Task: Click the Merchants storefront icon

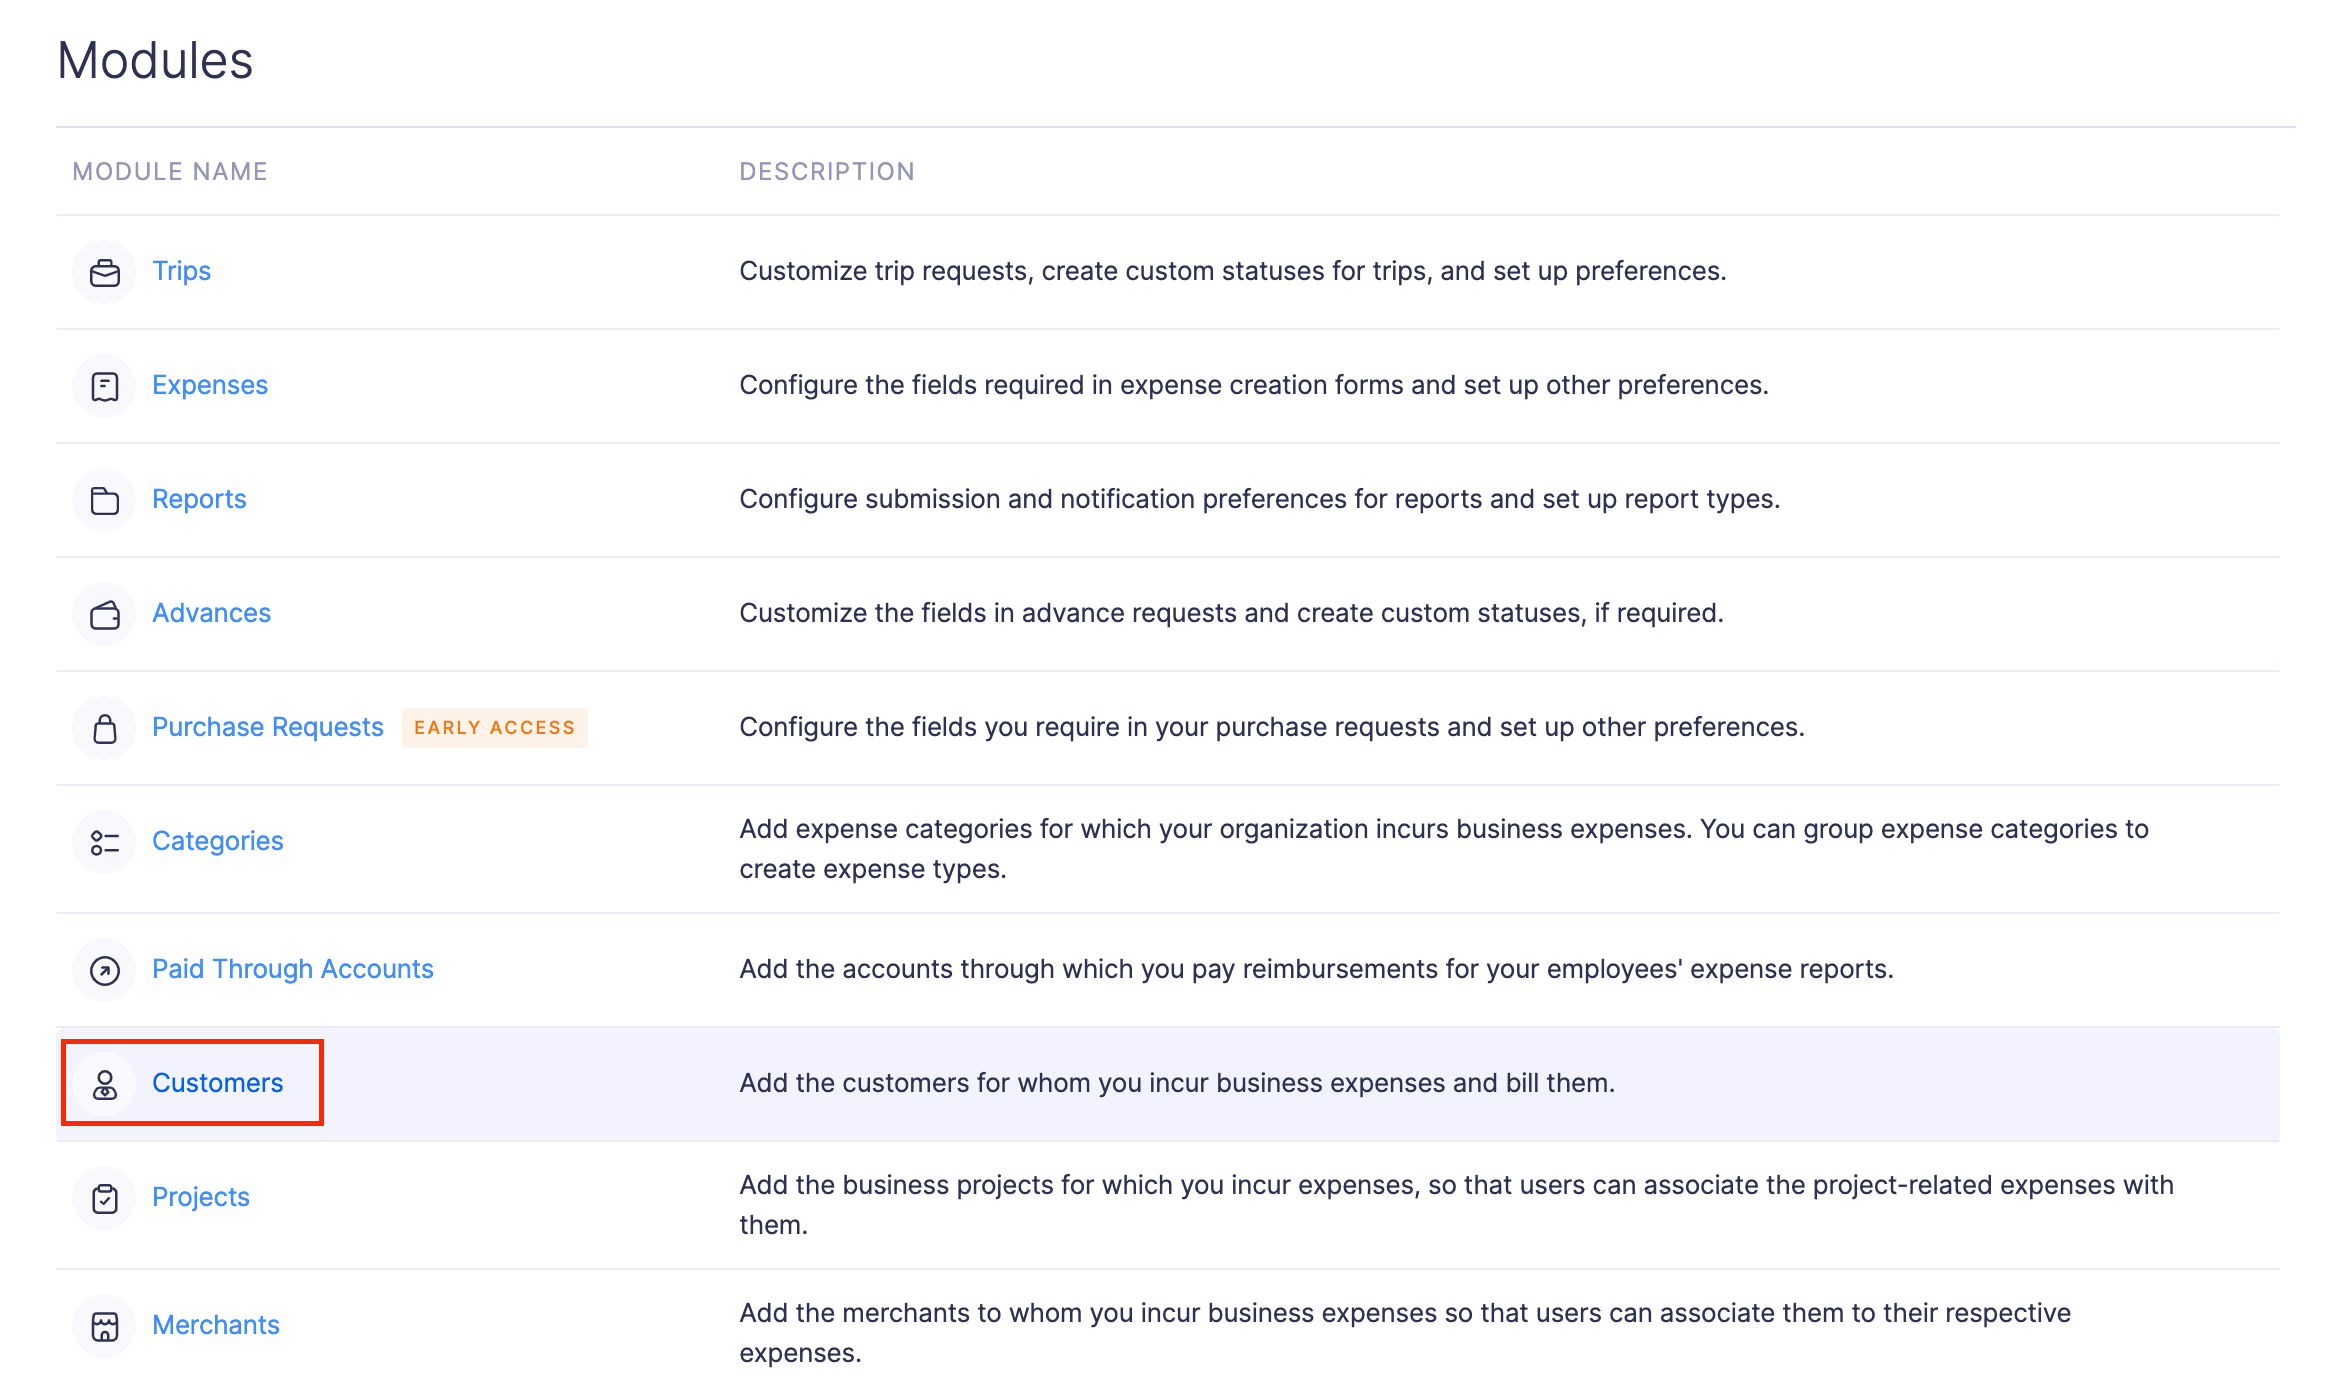Action: point(104,1326)
